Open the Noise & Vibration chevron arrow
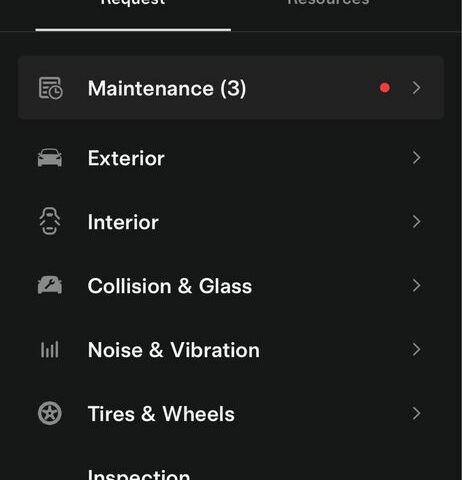This screenshot has height=480, width=462. (416, 350)
